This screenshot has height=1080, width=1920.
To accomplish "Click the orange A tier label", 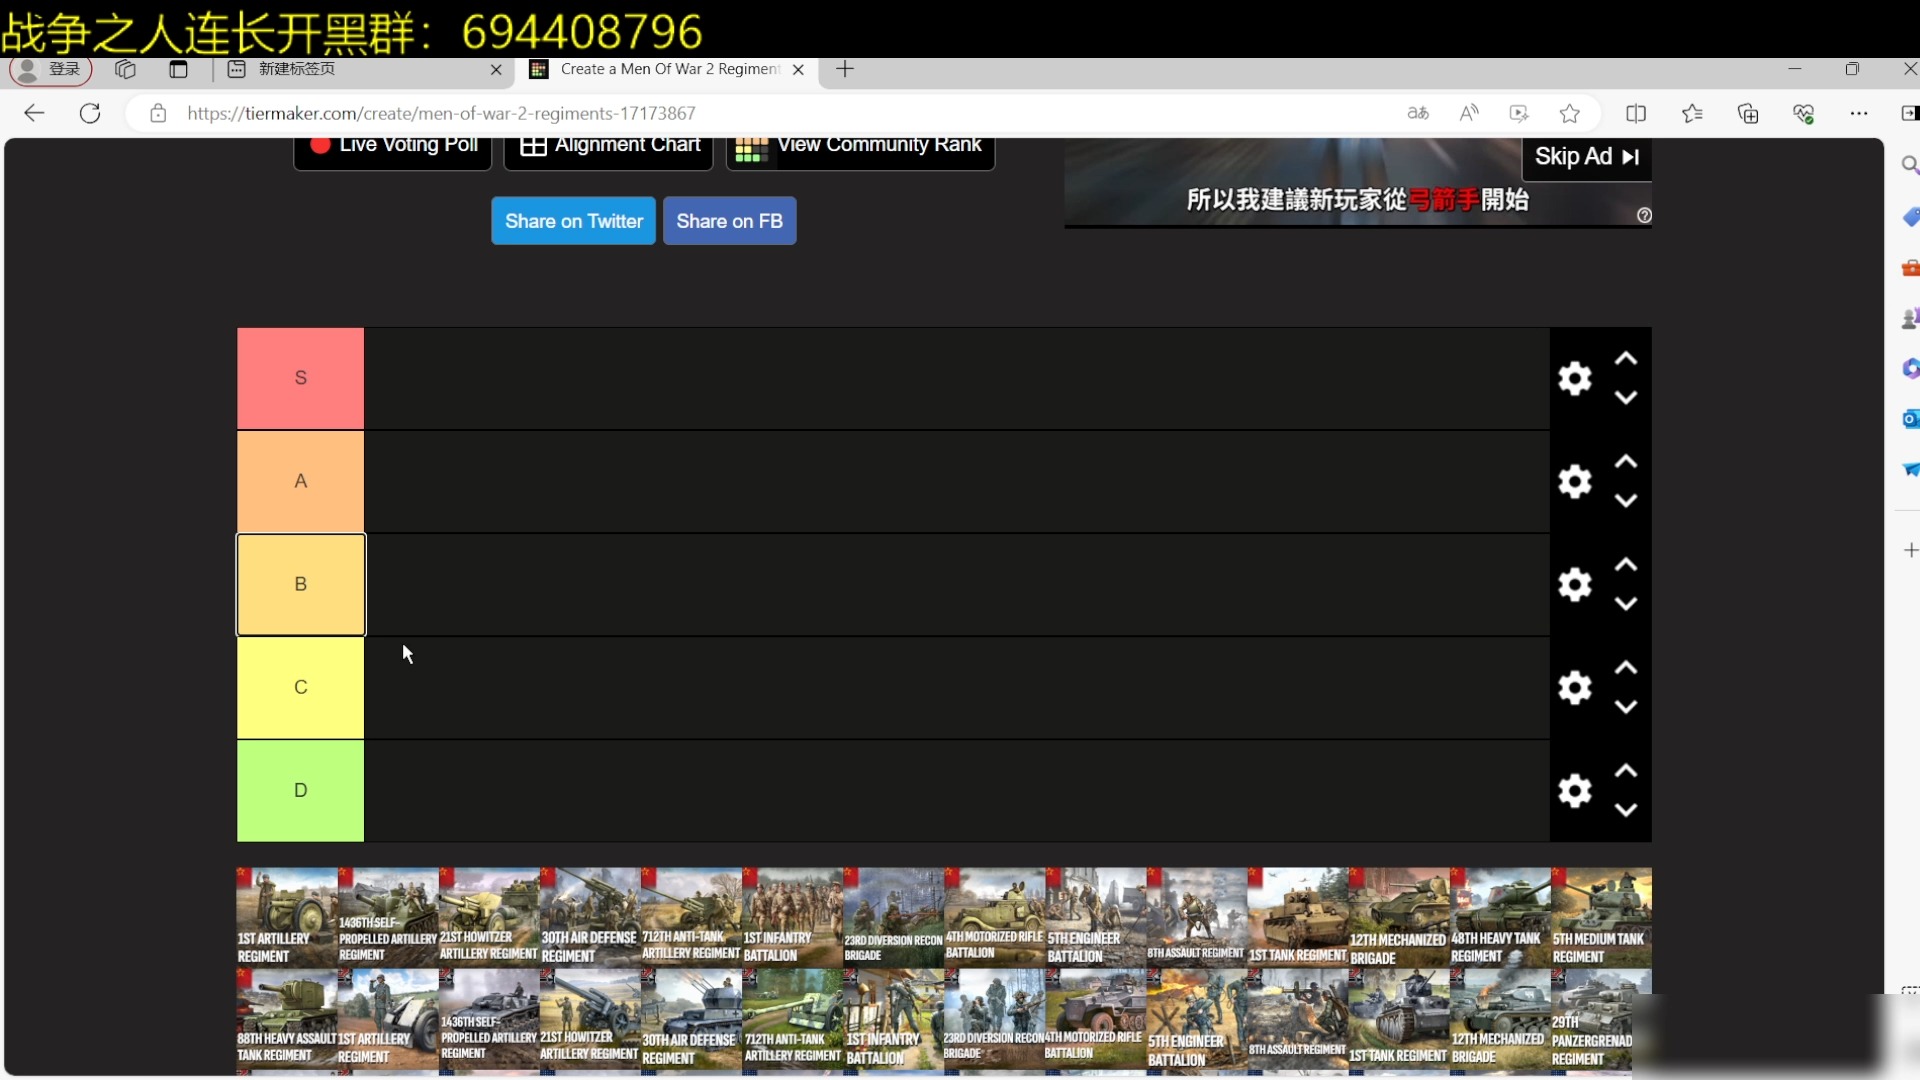I will click(x=300, y=481).
